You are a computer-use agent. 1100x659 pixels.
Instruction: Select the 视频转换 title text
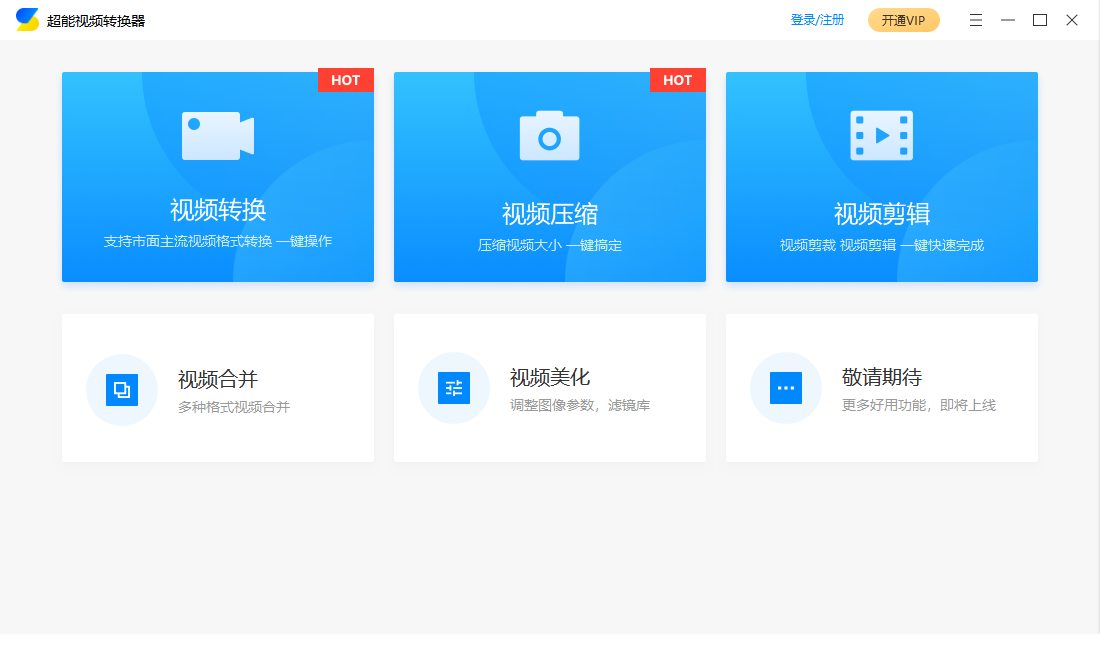[x=218, y=210]
